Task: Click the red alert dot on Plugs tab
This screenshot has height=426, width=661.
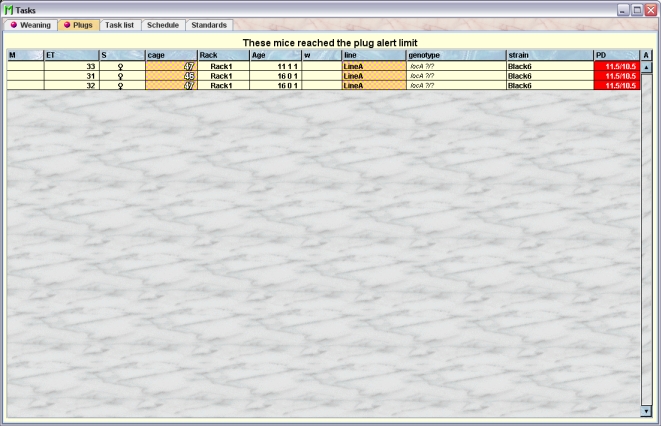Action: pyautogui.click(x=67, y=25)
